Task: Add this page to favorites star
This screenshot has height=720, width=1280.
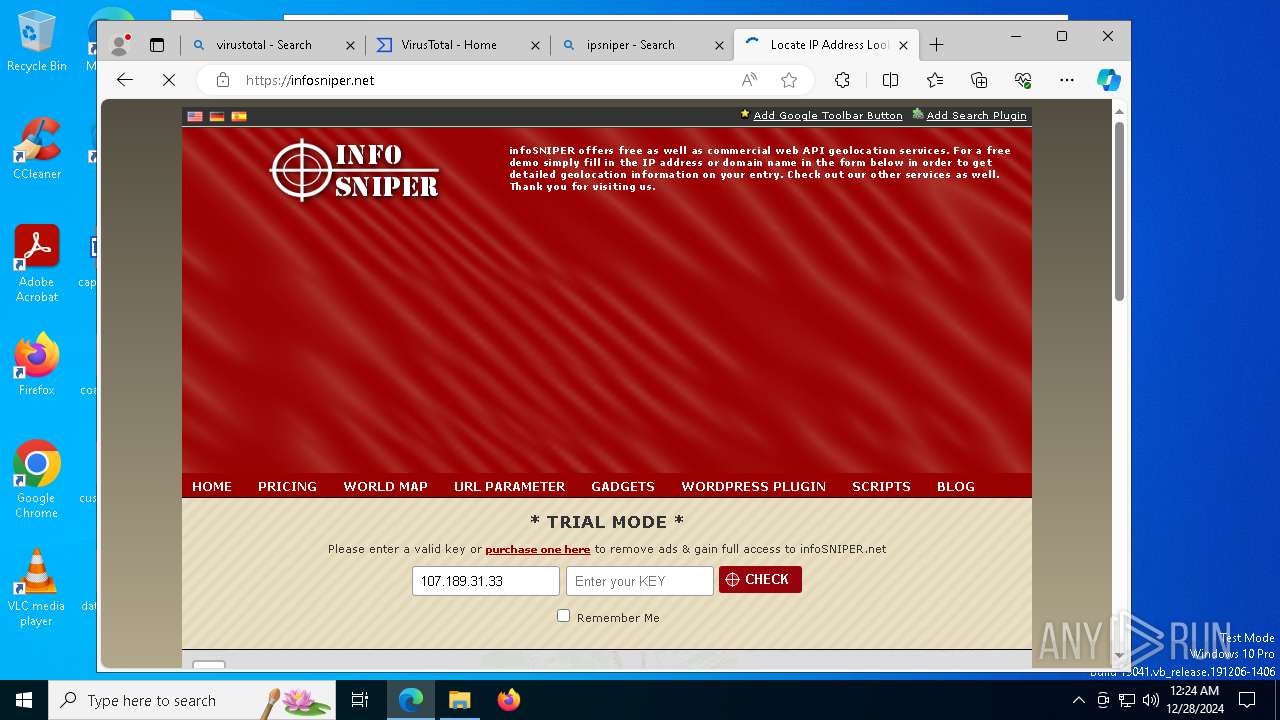Action: click(x=789, y=80)
